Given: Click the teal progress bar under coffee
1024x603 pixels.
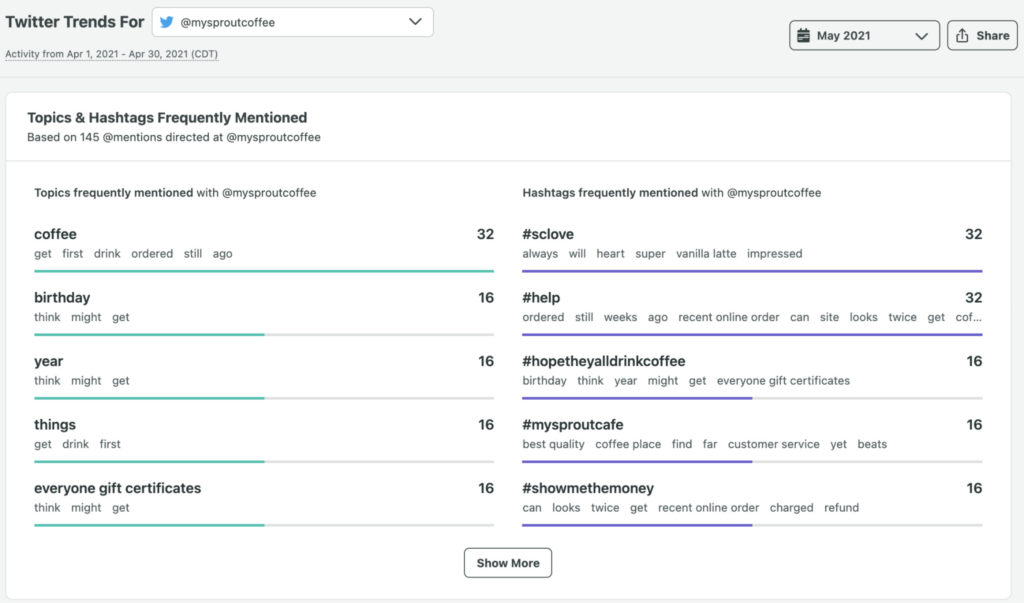Looking at the screenshot, I should click(263, 270).
